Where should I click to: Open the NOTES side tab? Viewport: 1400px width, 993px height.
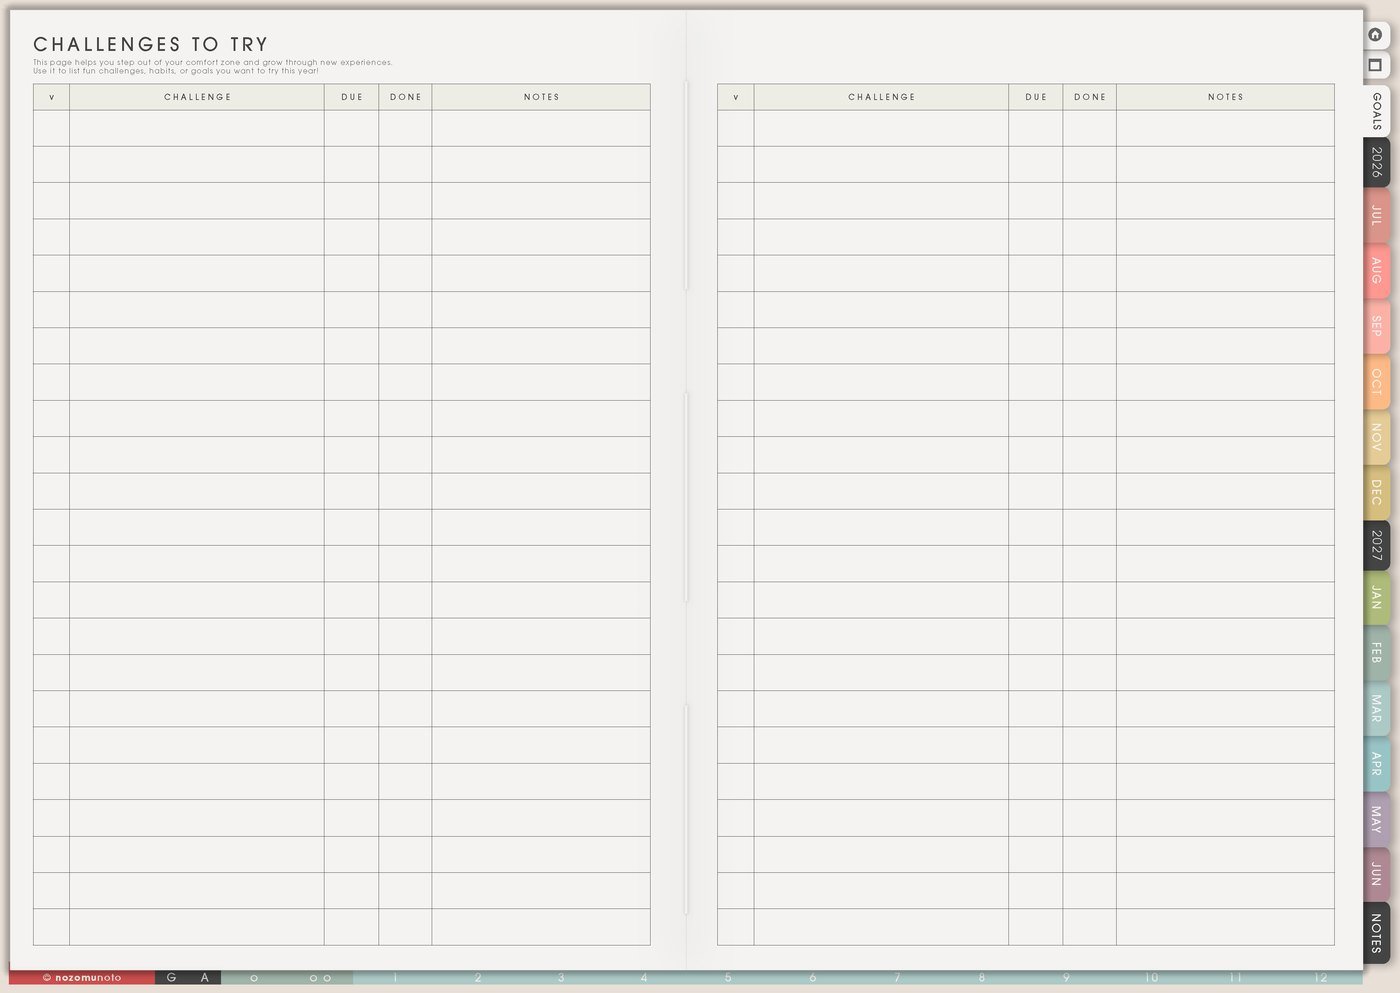(x=1377, y=933)
